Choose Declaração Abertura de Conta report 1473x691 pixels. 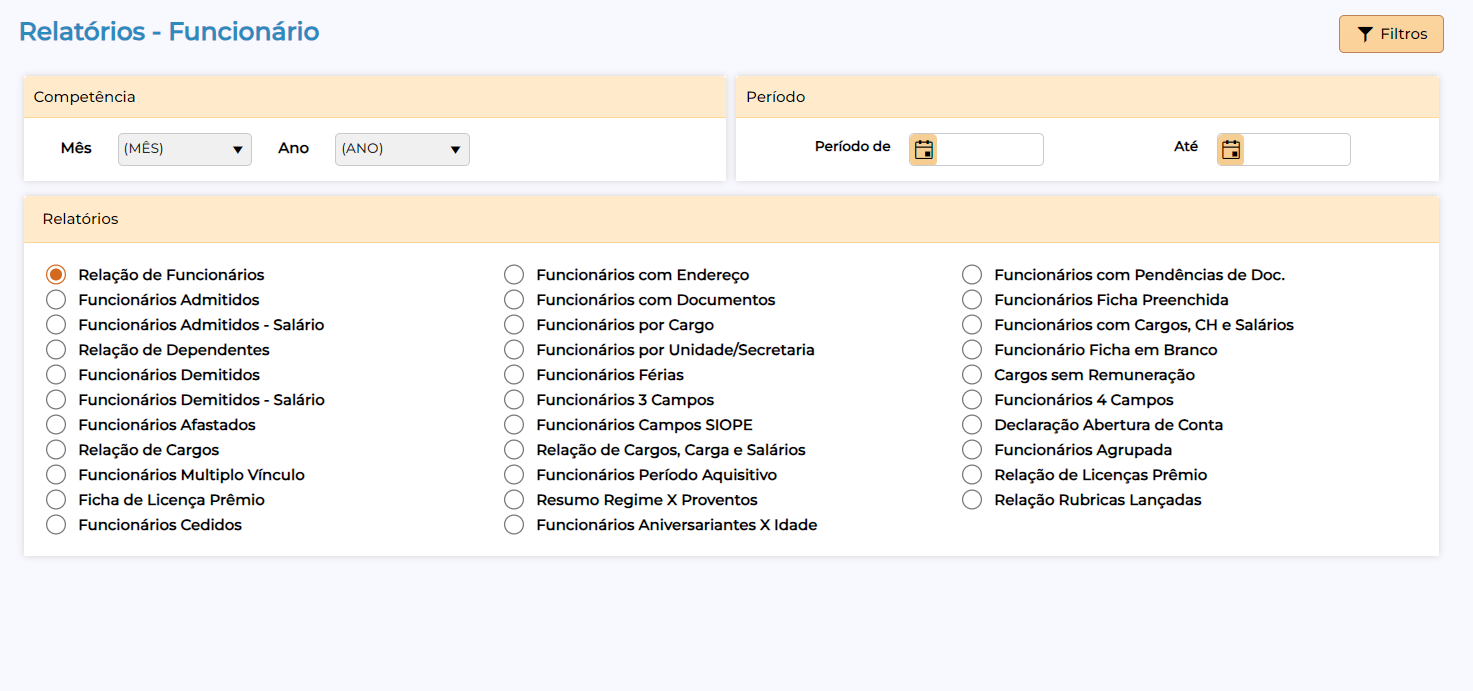[972, 425]
